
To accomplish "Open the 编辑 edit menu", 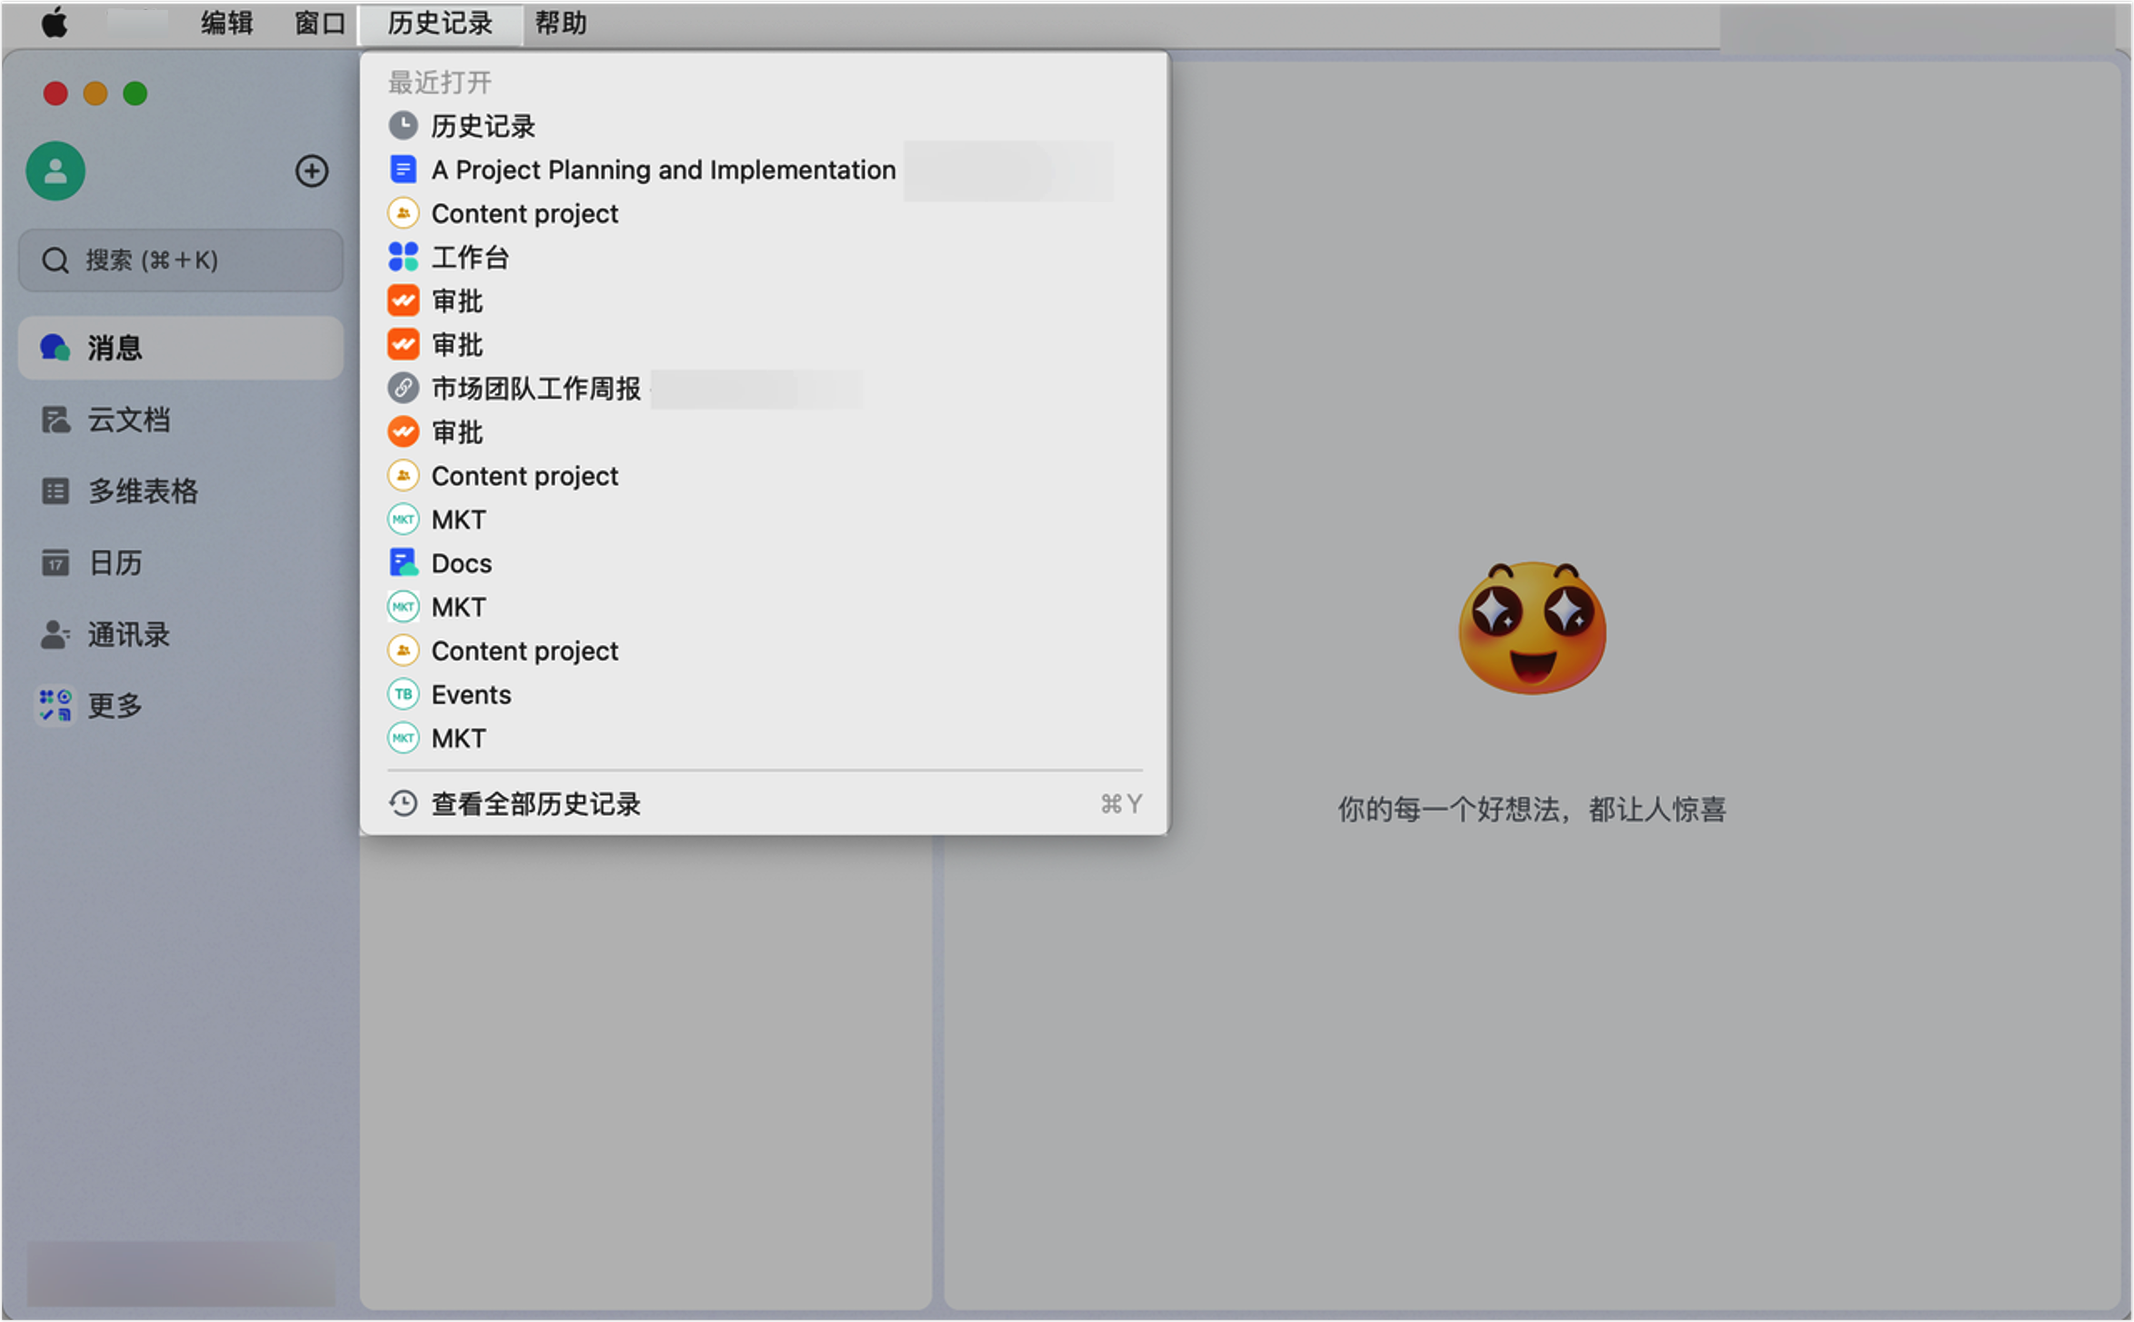I will 227,23.
